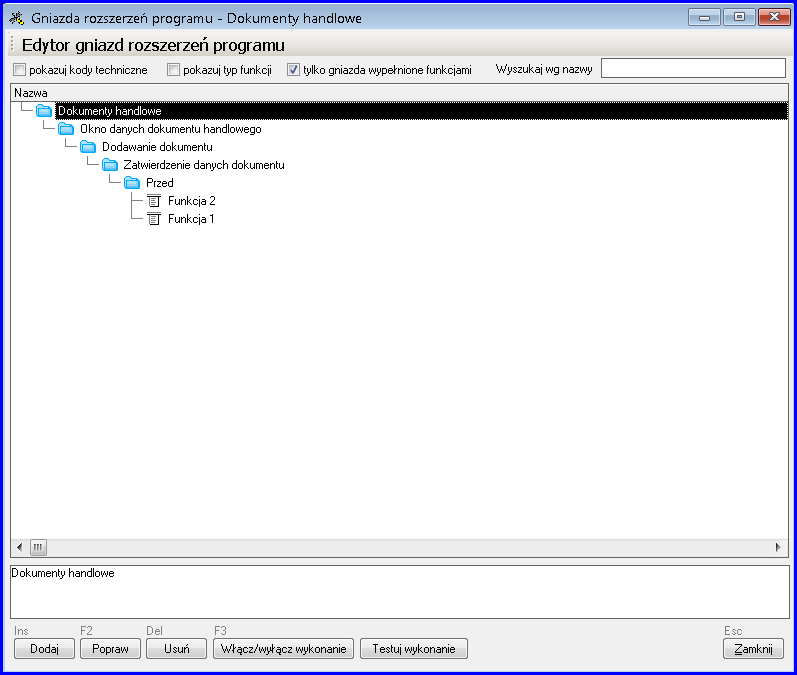Click the application icon in the title bar

point(17,18)
